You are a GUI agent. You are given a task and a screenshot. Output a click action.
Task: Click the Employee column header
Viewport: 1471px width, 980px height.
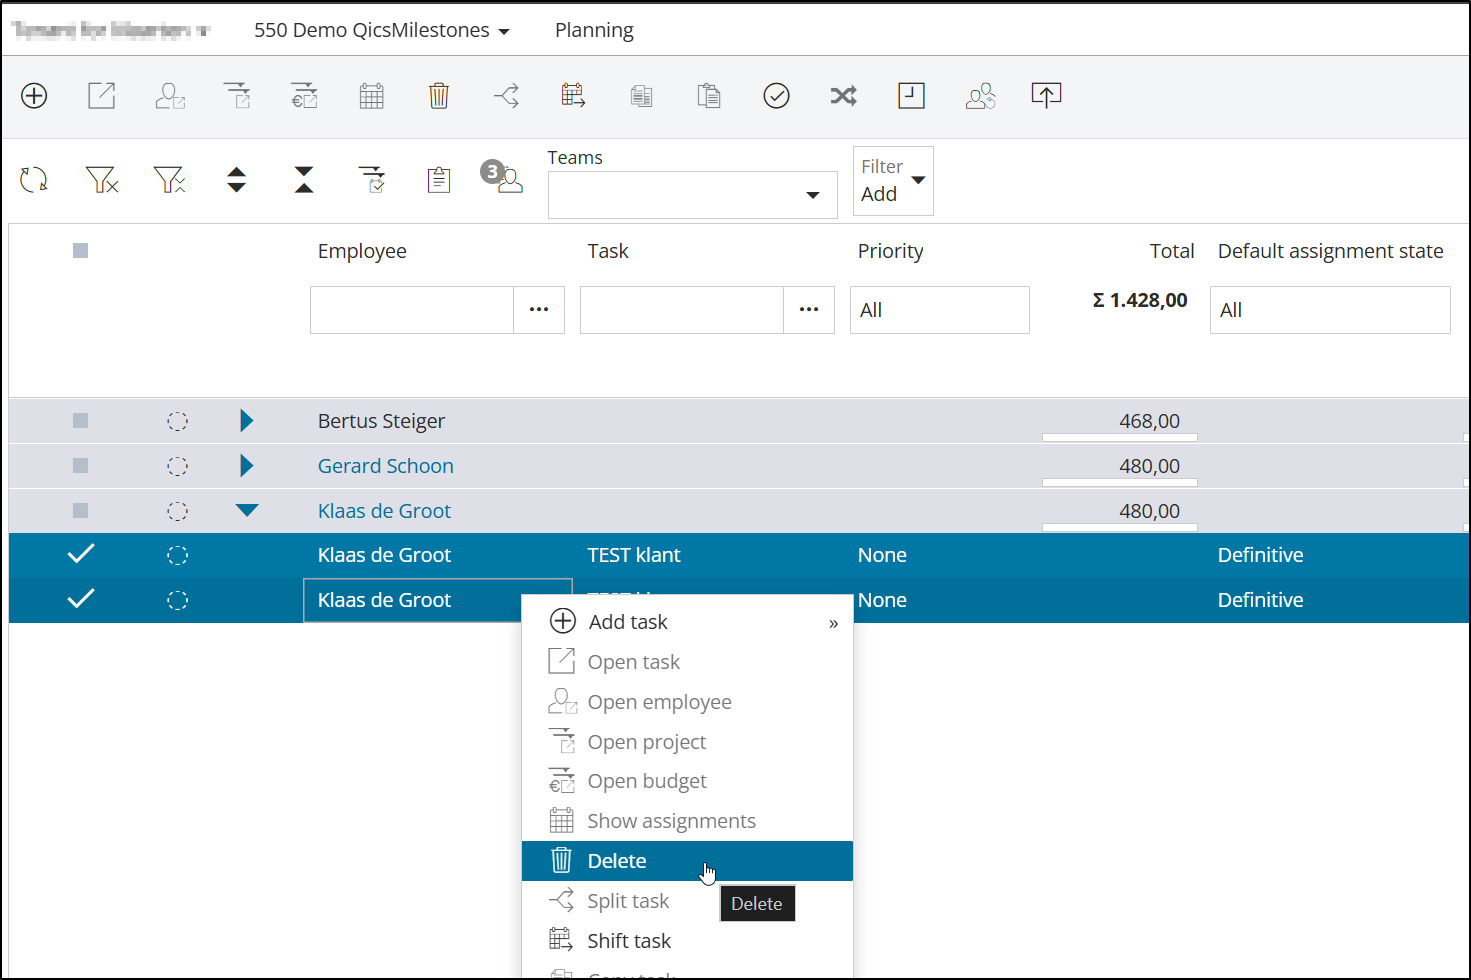click(x=362, y=251)
